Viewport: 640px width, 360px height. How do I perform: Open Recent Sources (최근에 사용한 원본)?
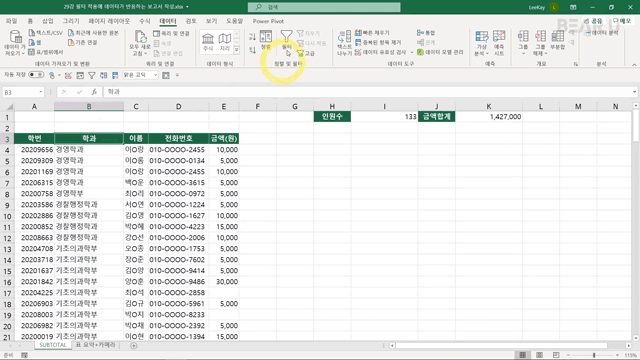pos(93,33)
